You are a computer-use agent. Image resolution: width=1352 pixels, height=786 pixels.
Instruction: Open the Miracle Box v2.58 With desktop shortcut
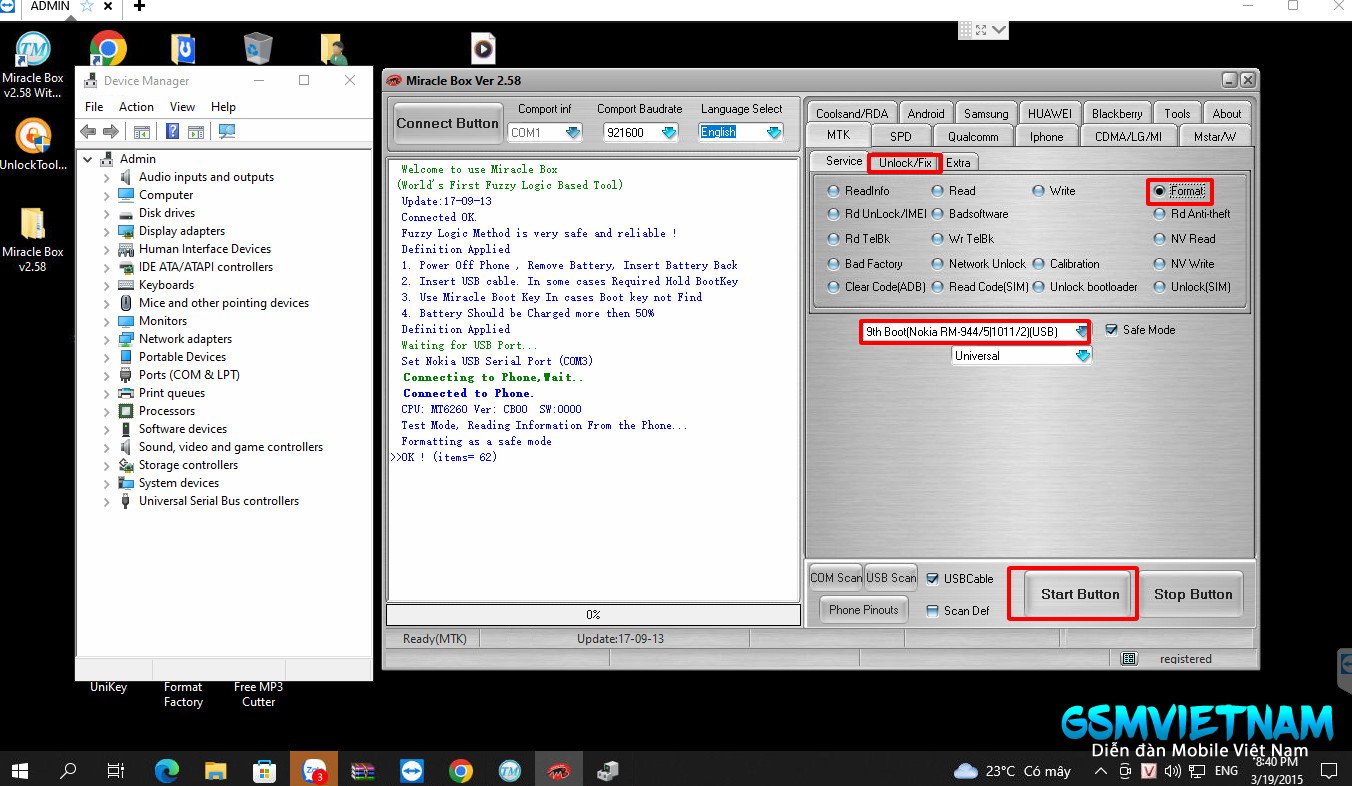point(33,65)
